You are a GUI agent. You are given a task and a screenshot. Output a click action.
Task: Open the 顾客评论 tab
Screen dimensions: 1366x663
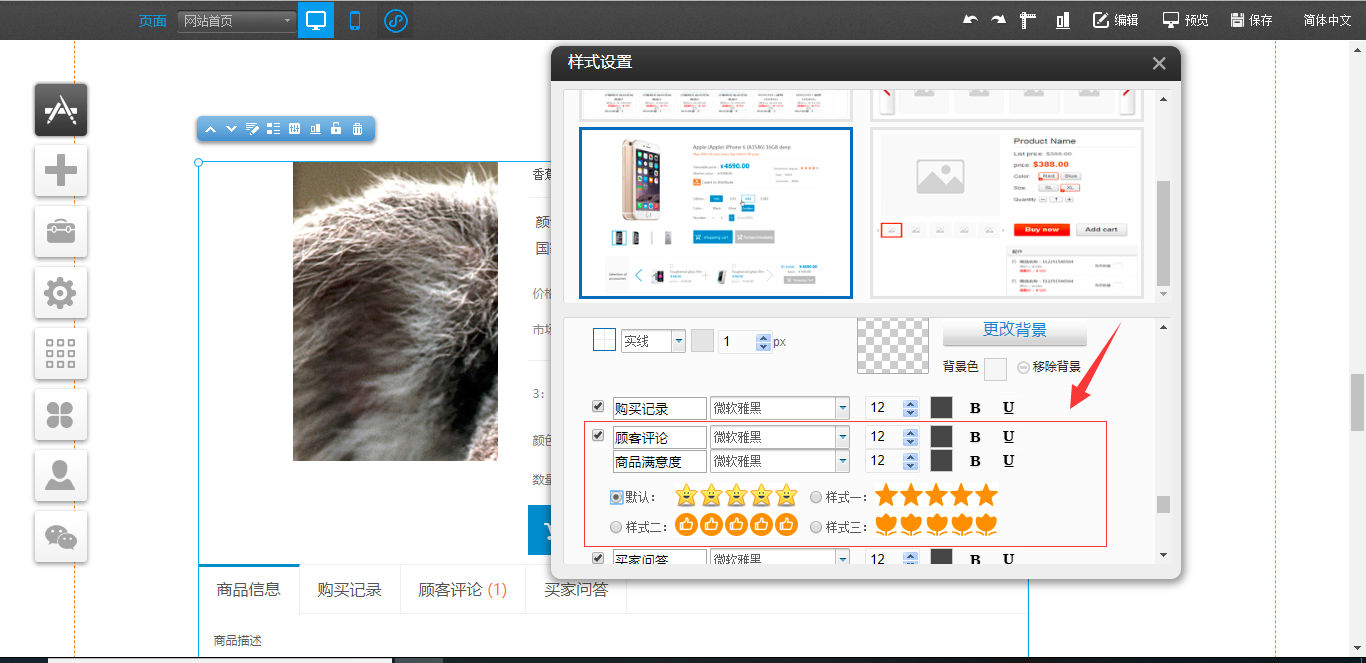[462, 590]
